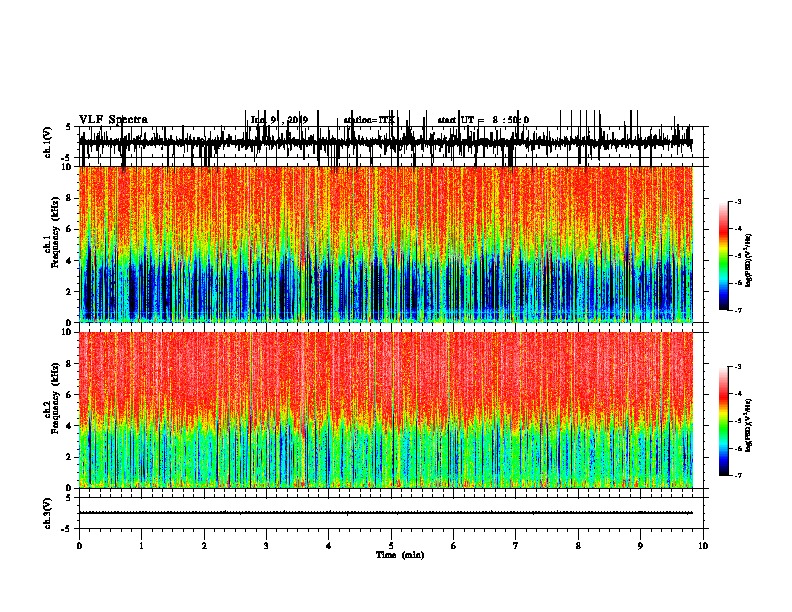This screenshot has width=792, height=612.
Task: Click the "6" kHz tick of ch.1 spectrogram
Action: [70, 230]
